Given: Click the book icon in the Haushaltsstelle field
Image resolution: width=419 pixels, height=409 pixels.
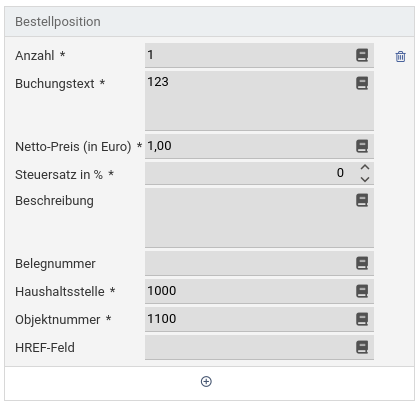Looking at the screenshot, I should [x=362, y=291].
